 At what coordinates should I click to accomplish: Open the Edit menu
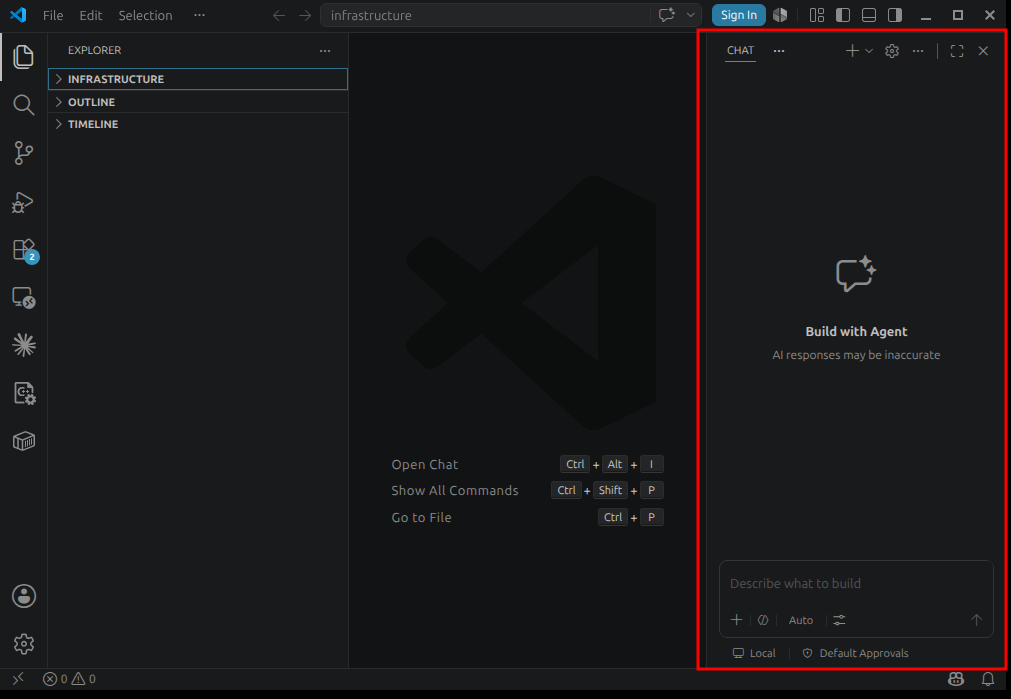pos(91,15)
